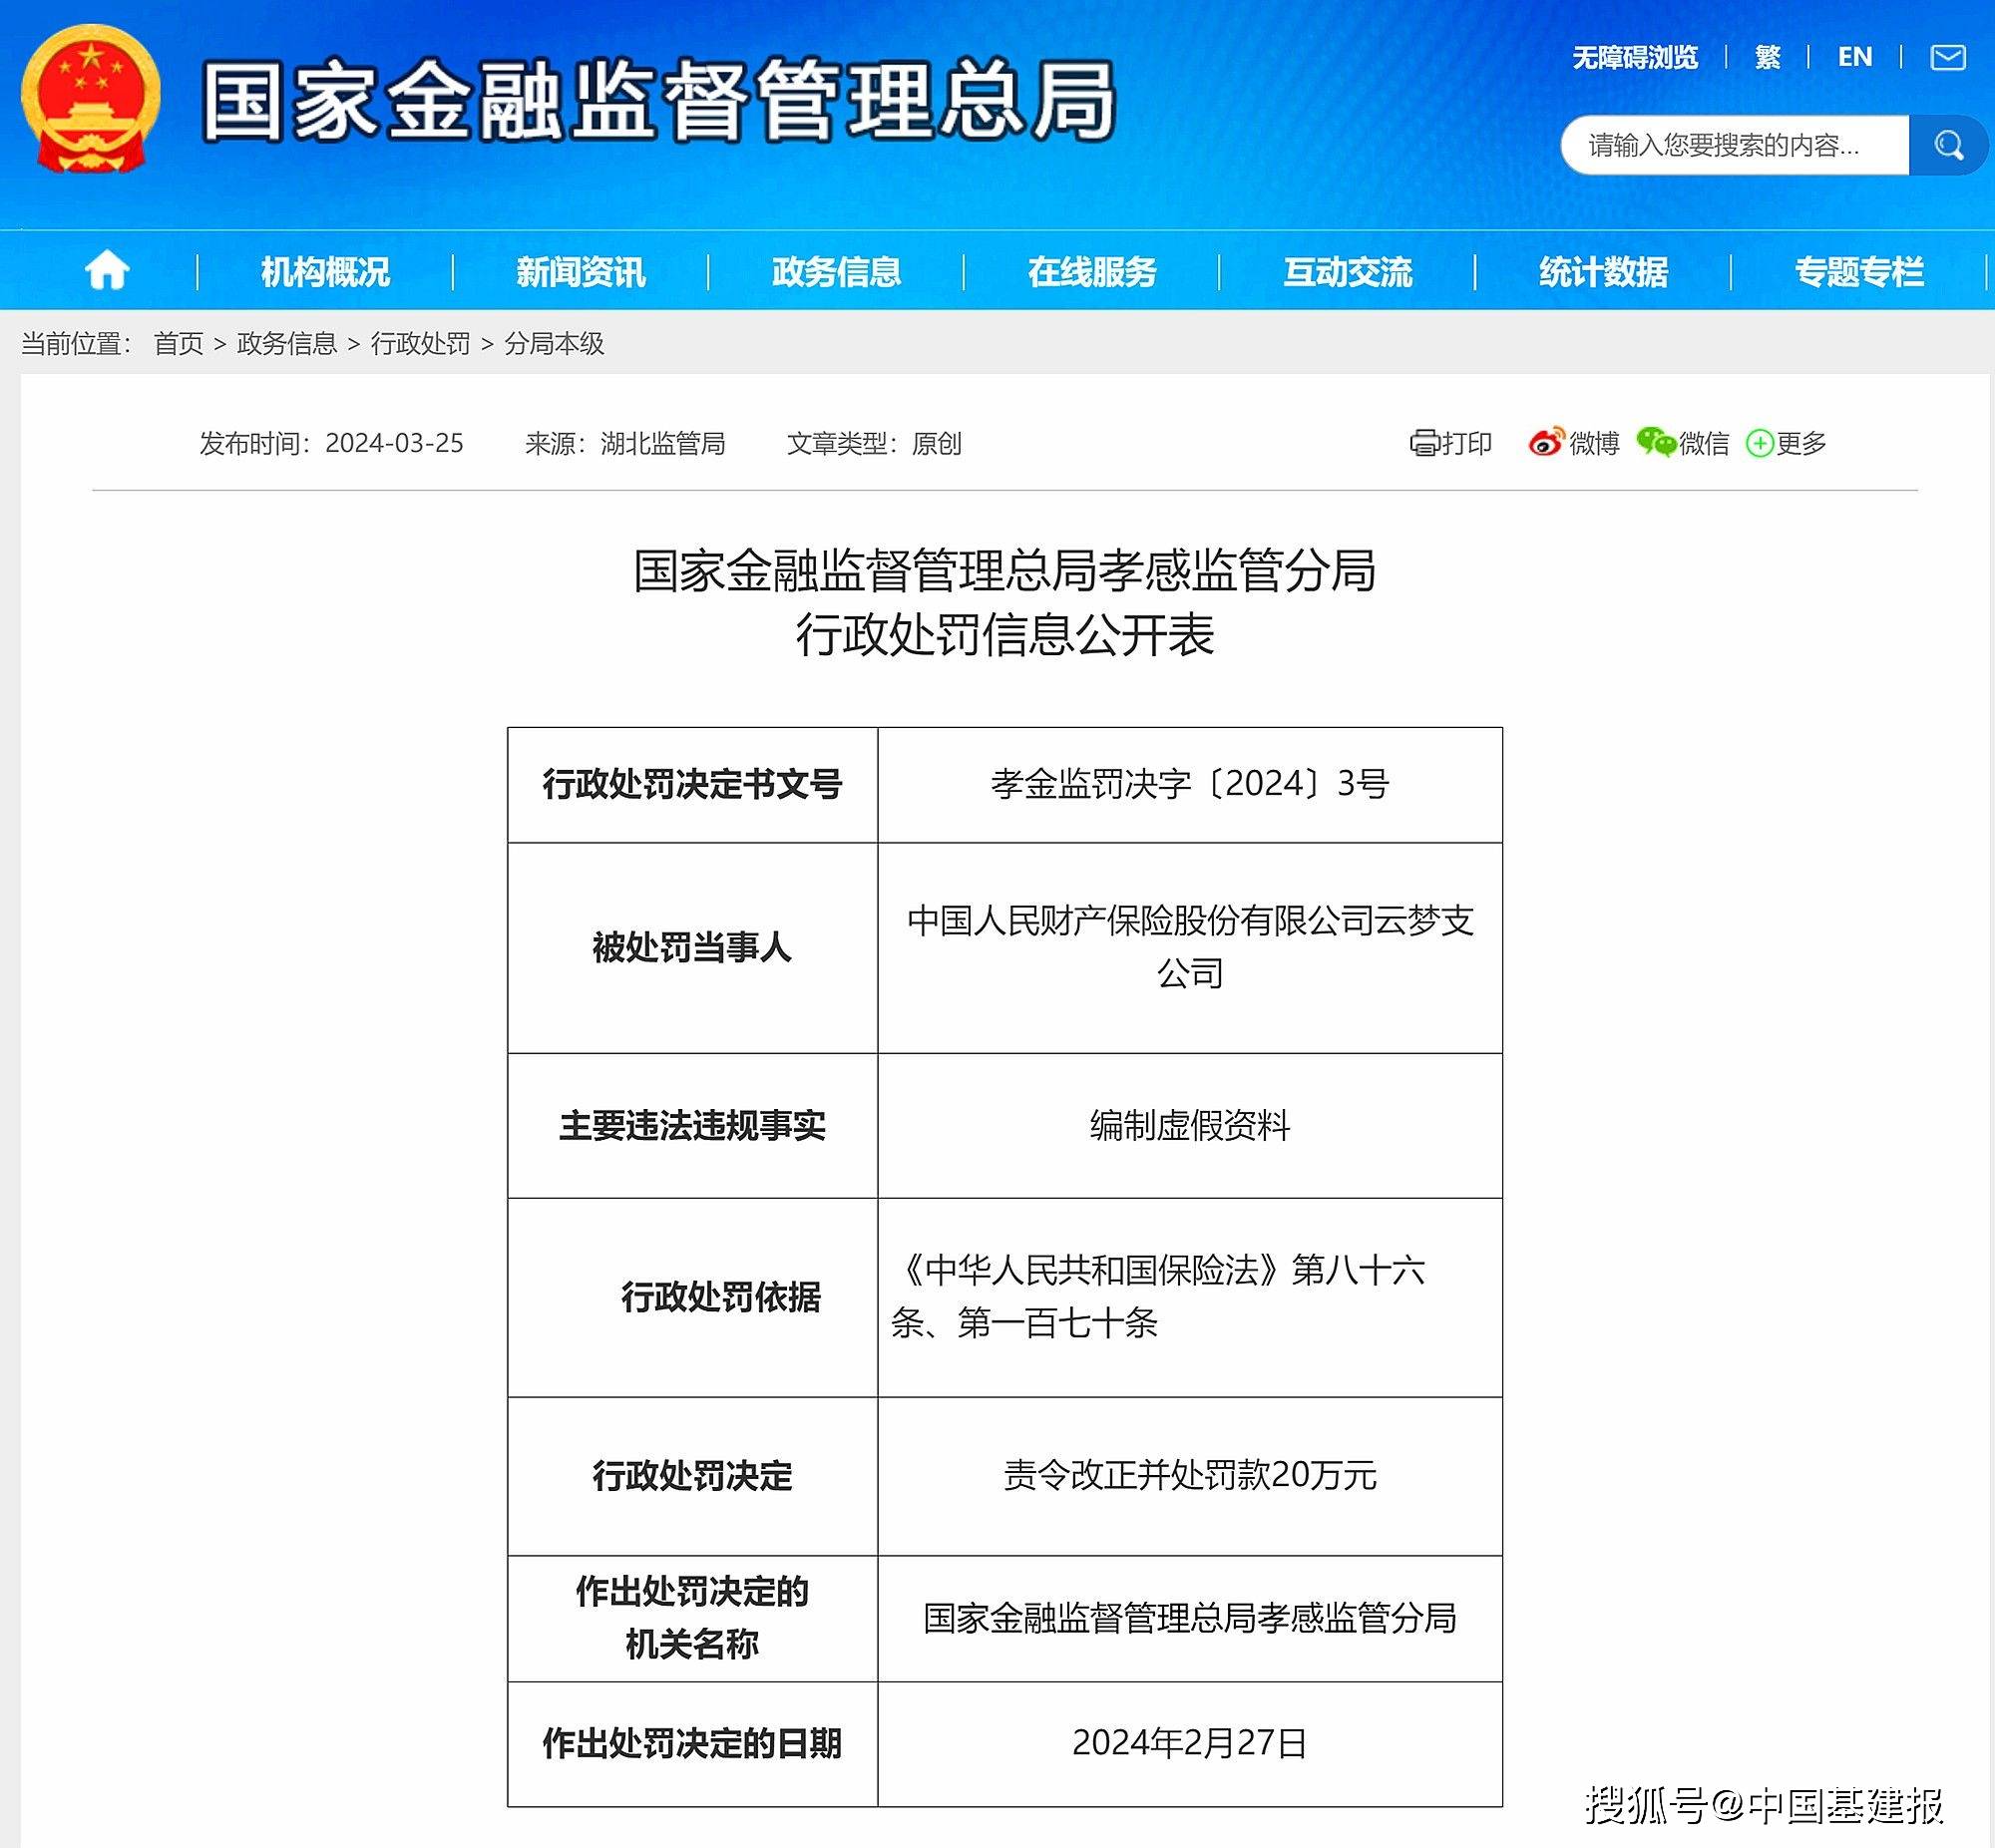Screen dimensions: 1995x1848
Task: Focus the search input field
Action: pyautogui.click(x=1736, y=146)
